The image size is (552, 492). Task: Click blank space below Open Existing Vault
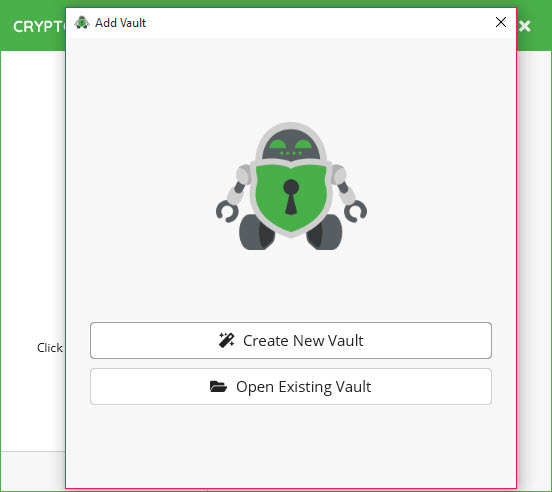coord(291,445)
